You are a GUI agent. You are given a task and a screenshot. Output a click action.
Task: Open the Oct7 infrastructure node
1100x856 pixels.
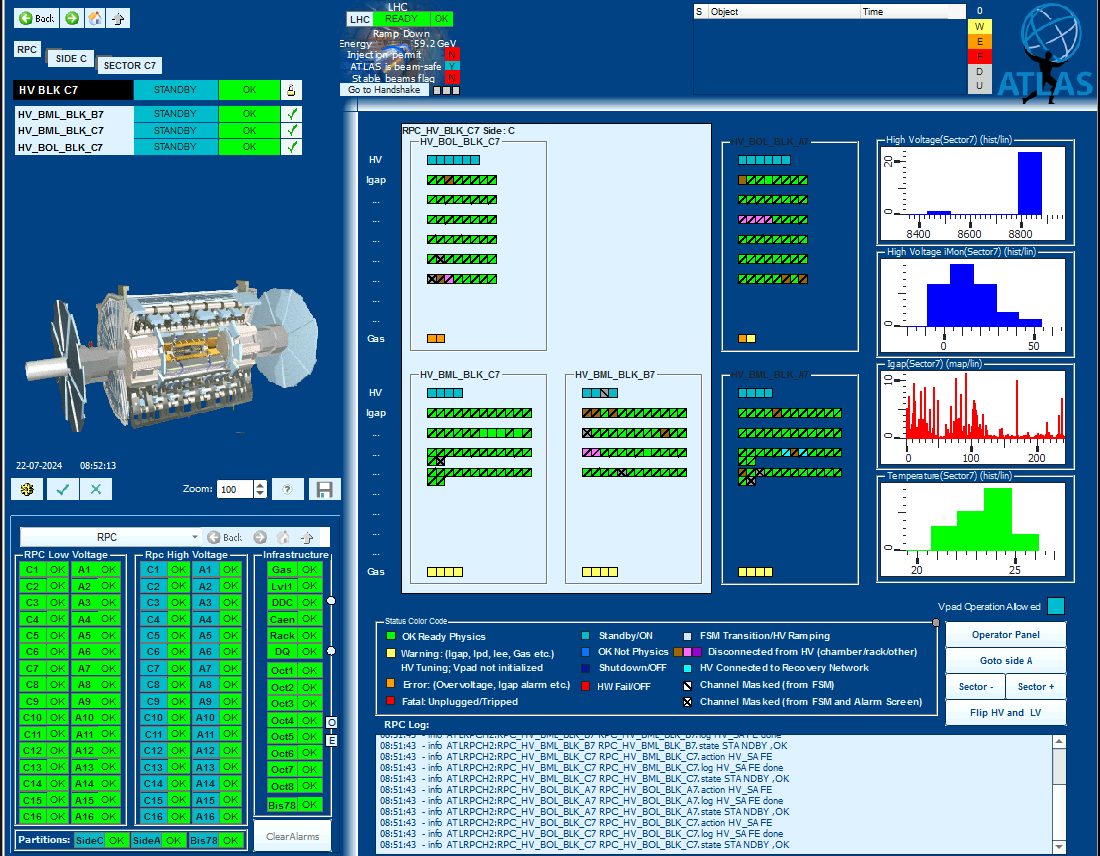click(282, 770)
